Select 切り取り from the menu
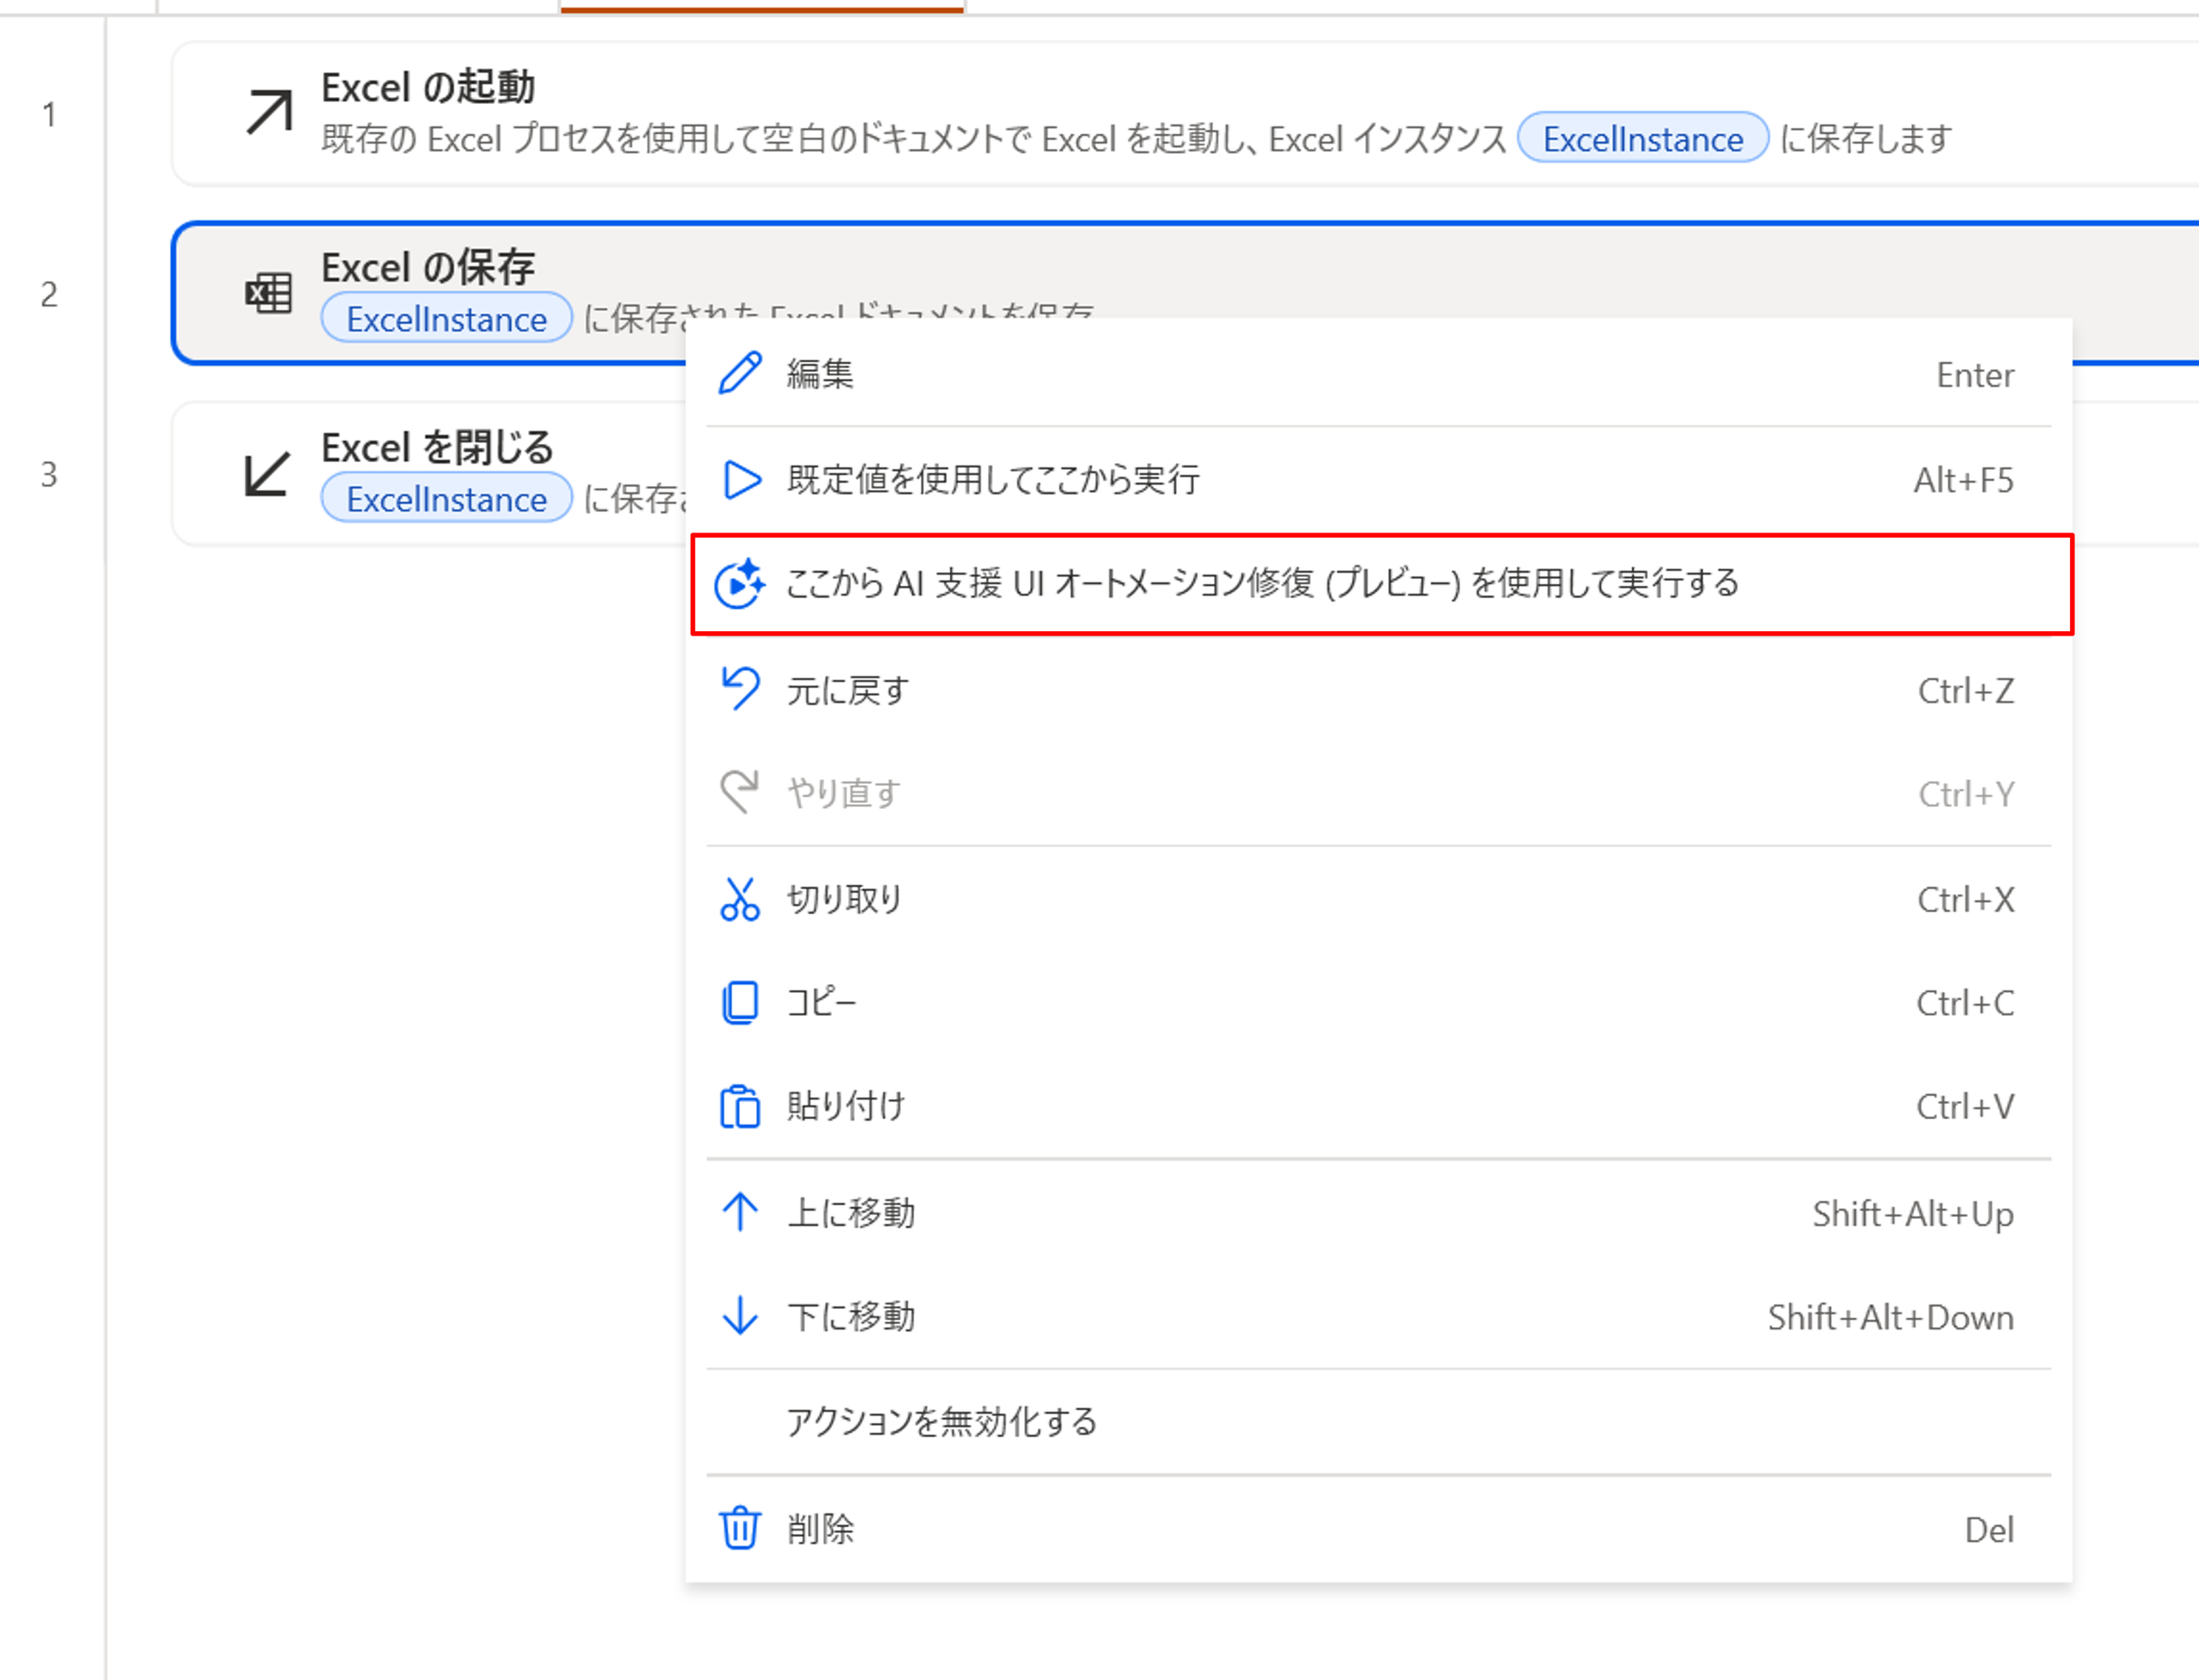Screen dimensions: 2199x1680 (1379, 899)
